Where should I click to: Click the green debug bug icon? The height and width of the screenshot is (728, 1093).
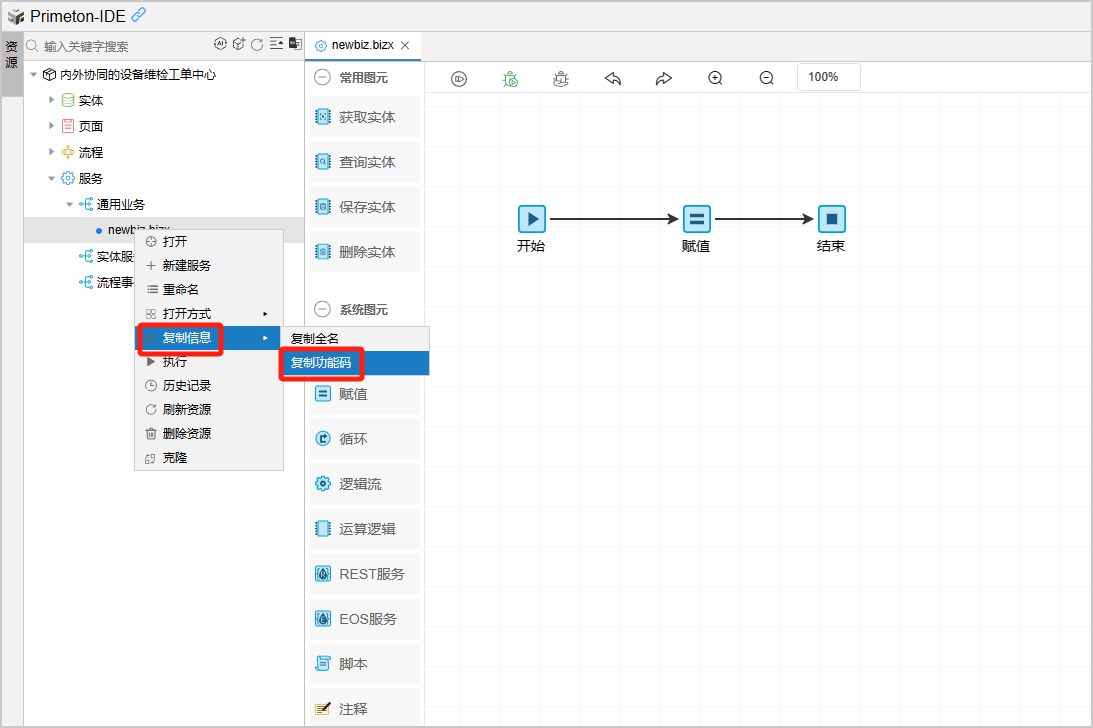pyautogui.click(x=510, y=78)
